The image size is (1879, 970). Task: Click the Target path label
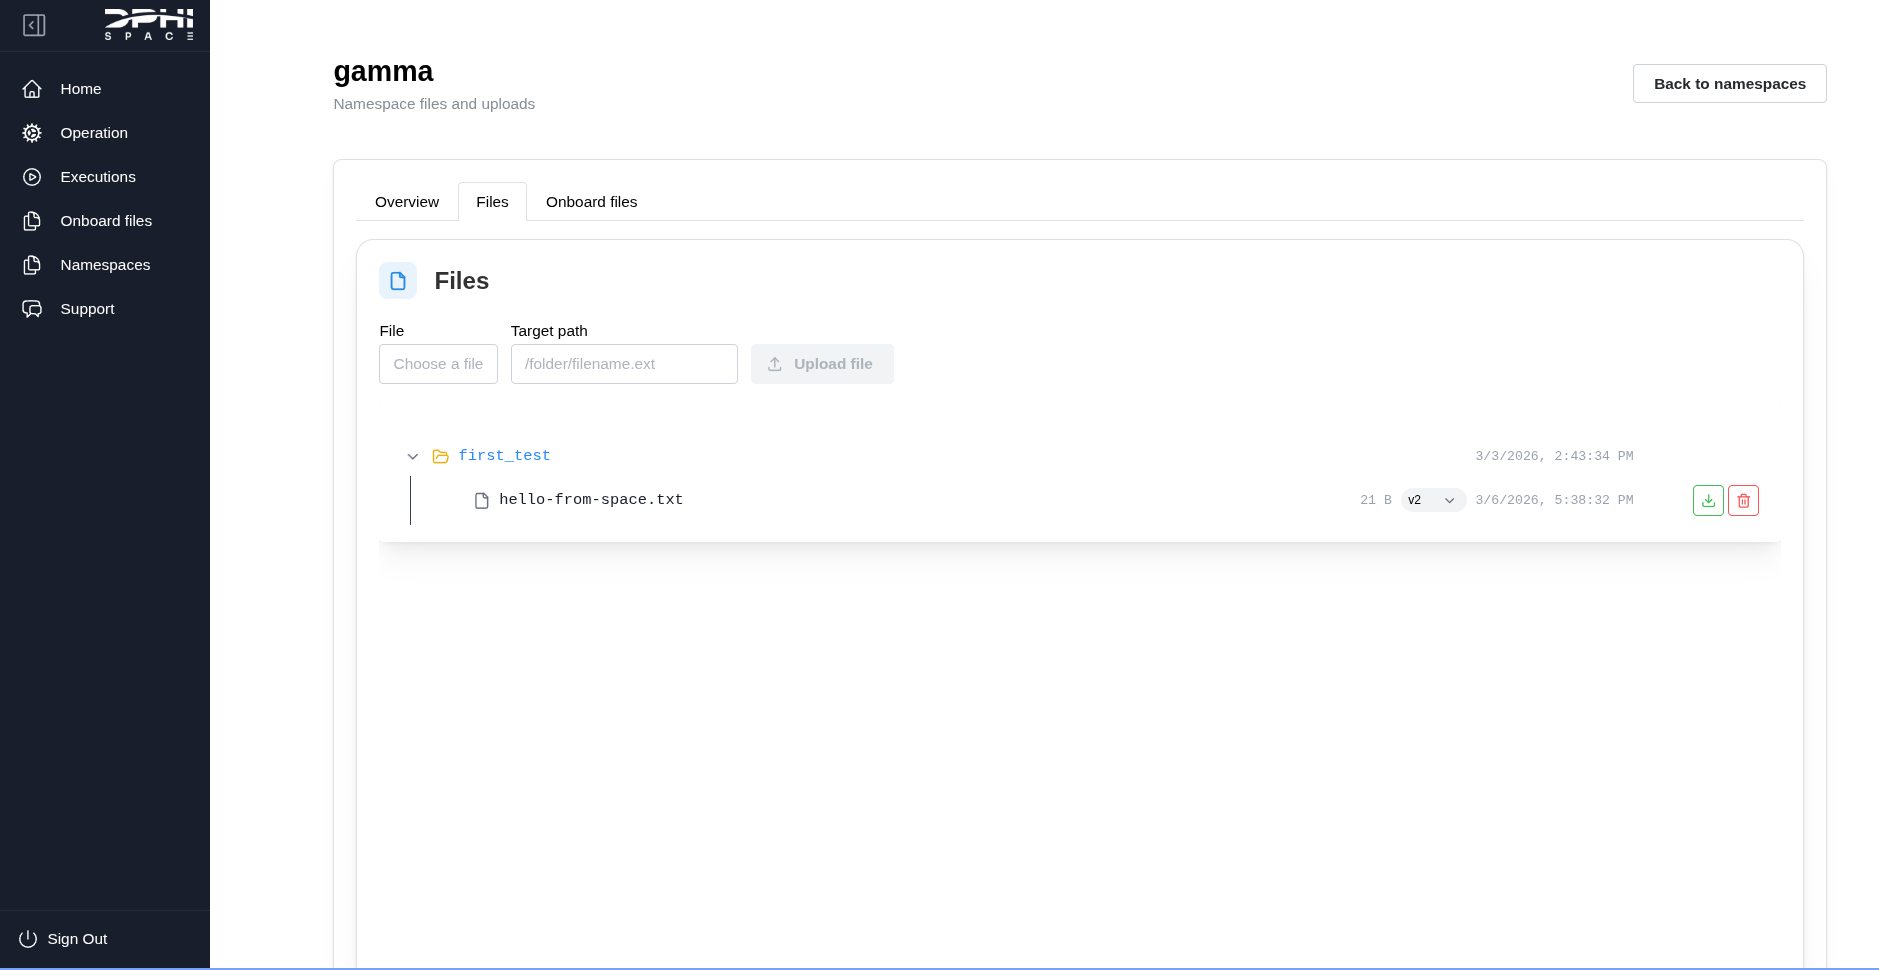click(549, 331)
